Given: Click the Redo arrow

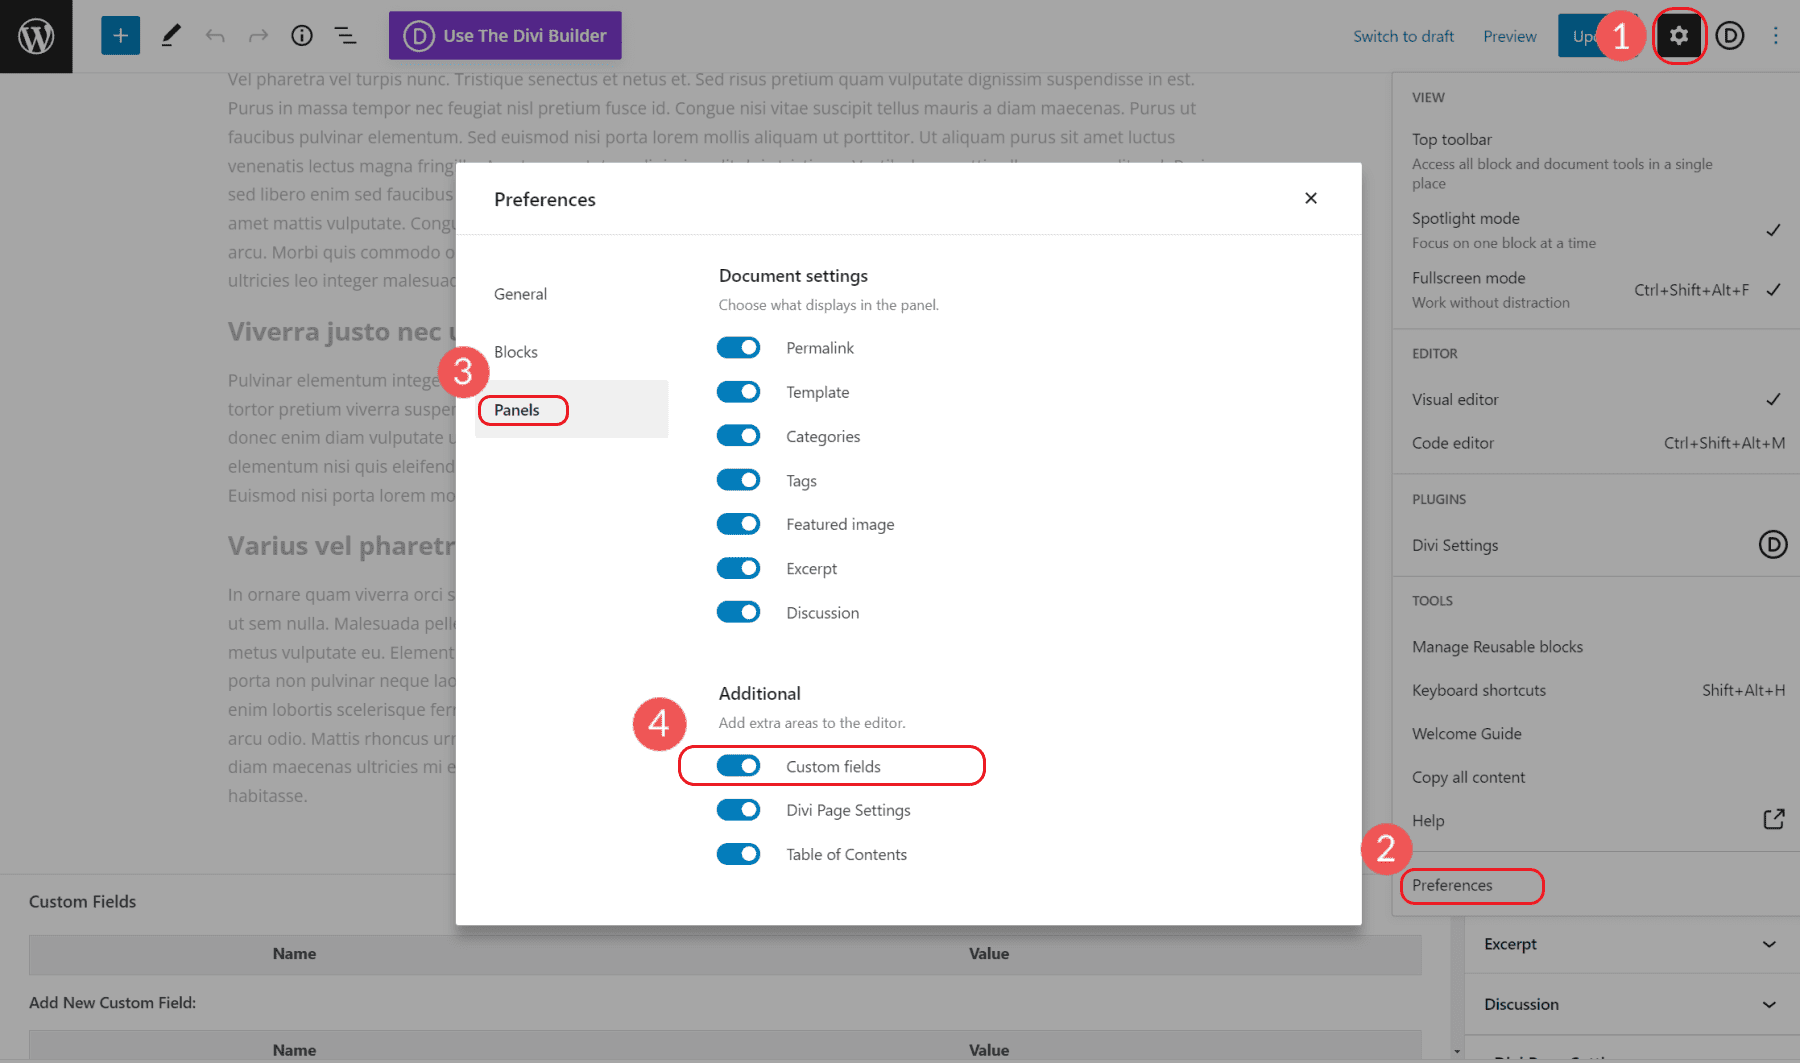Looking at the screenshot, I should click(259, 35).
